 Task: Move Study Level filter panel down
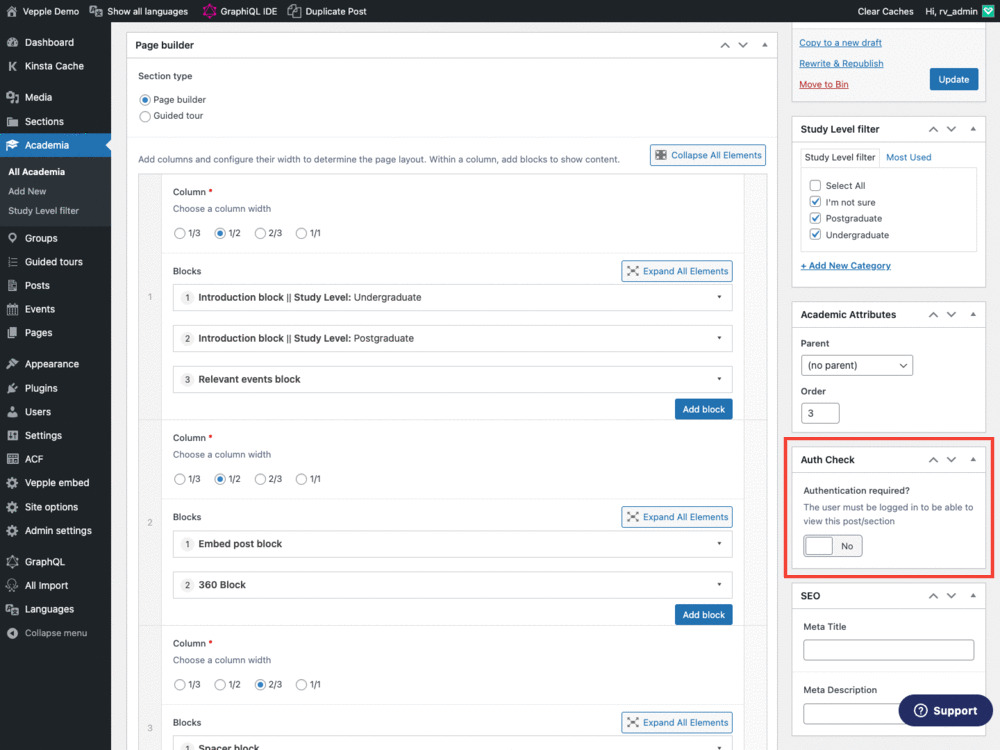[952, 129]
